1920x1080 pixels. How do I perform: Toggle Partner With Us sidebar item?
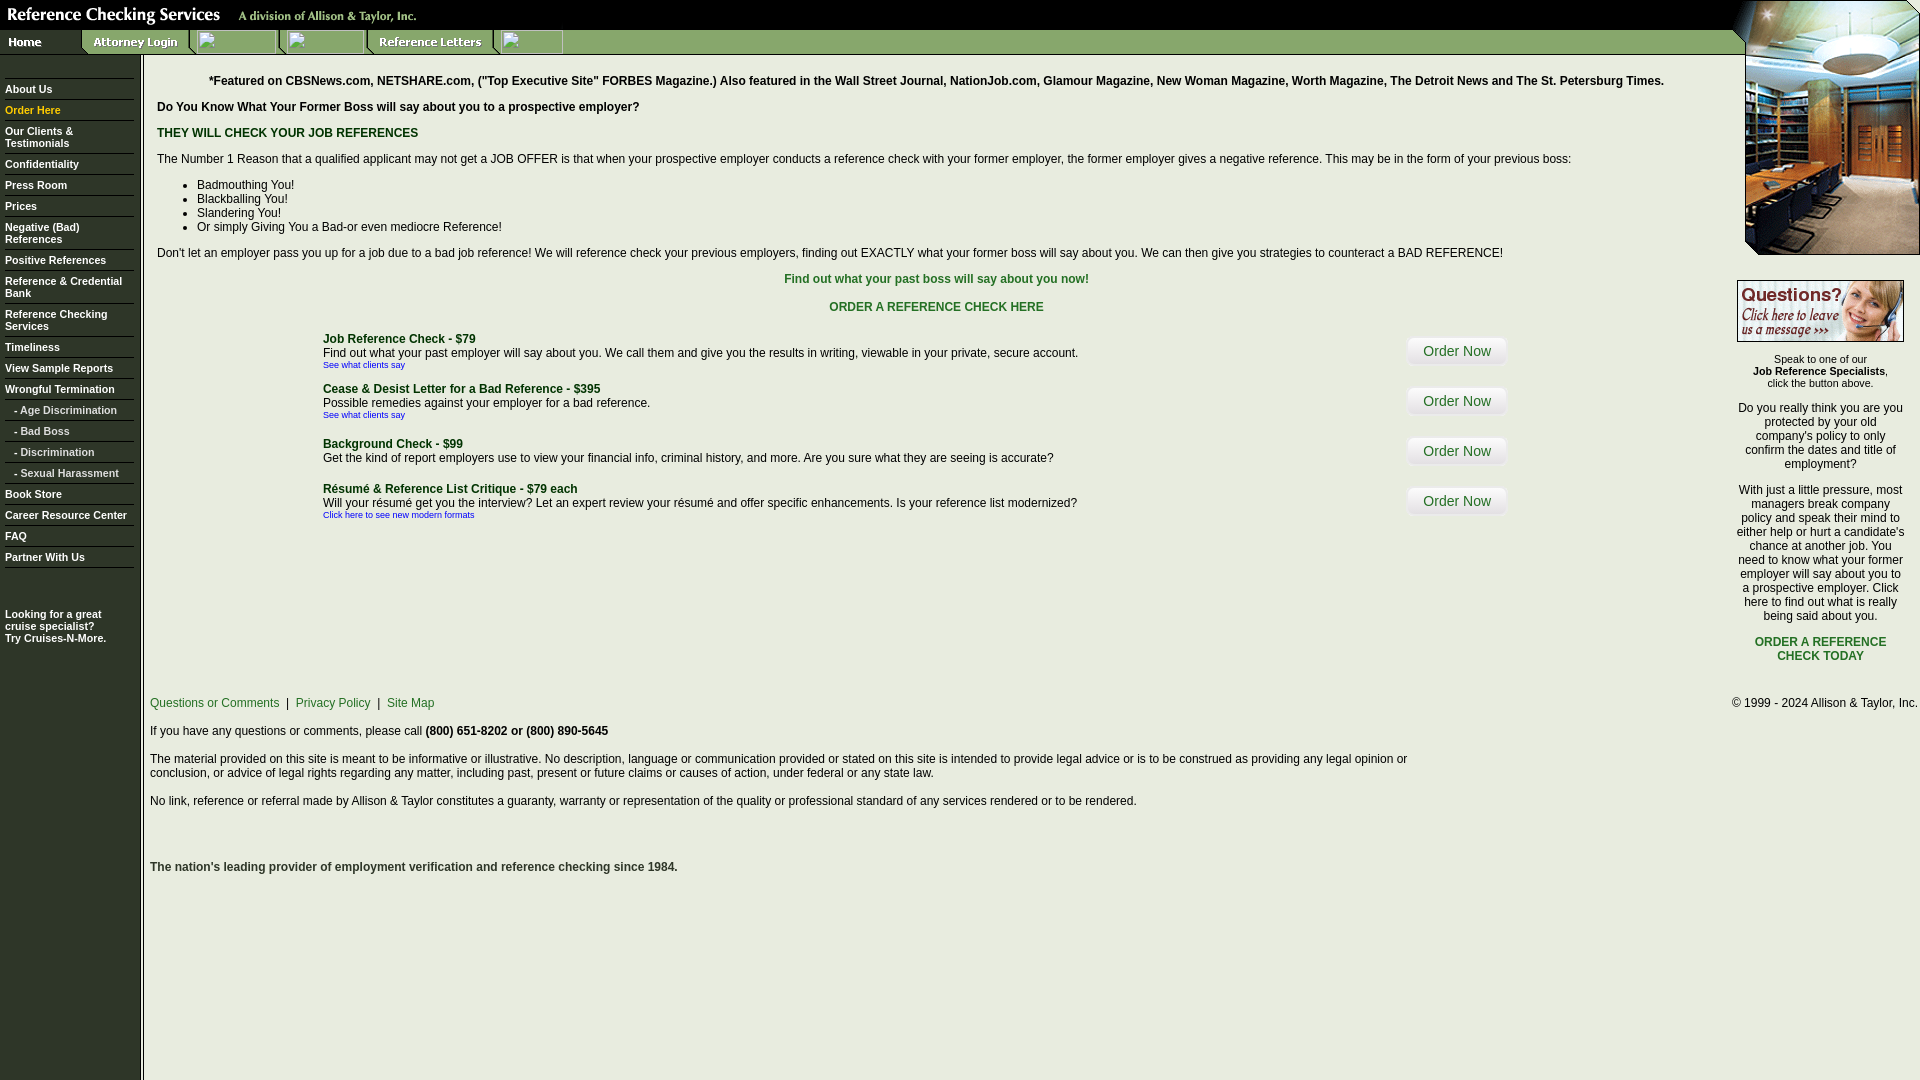(x=44, y=556)
